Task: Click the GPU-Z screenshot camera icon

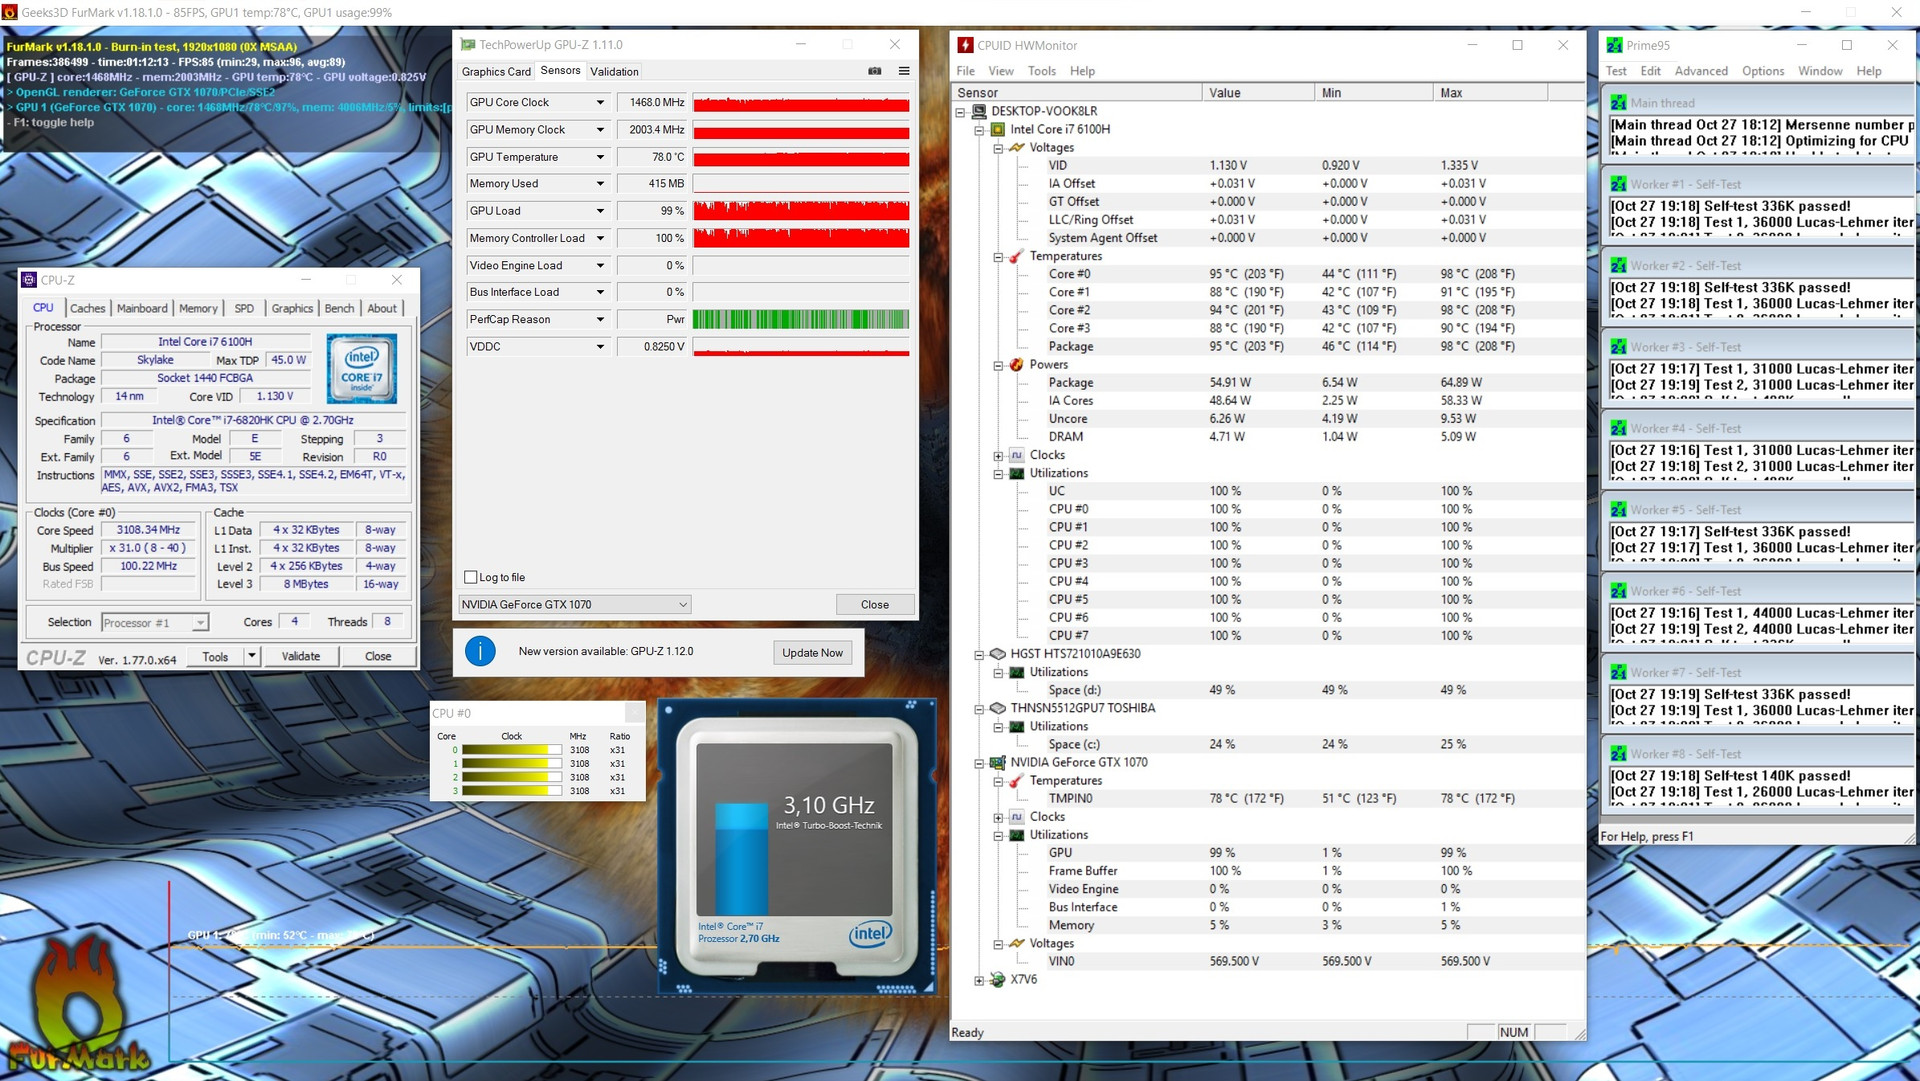Action: tap(875, 71)
